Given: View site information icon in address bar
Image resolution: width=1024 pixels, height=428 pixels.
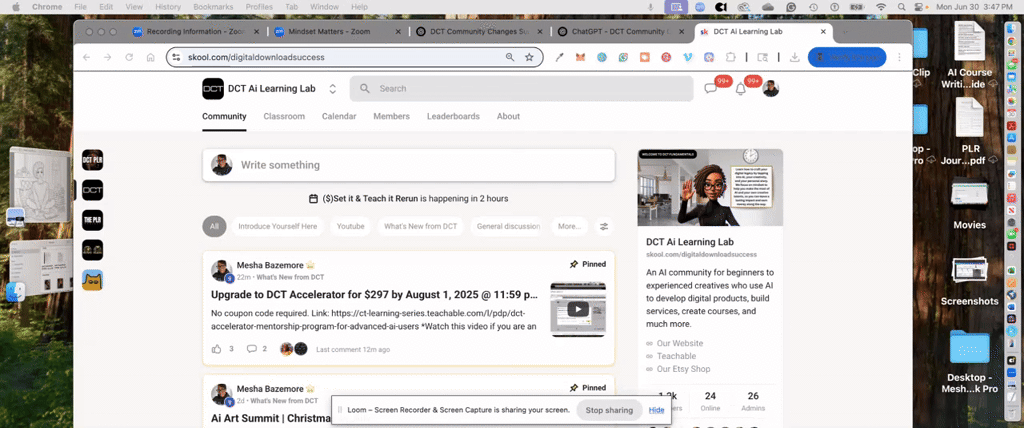Looking at the screenshot, I should coord(176,58).
